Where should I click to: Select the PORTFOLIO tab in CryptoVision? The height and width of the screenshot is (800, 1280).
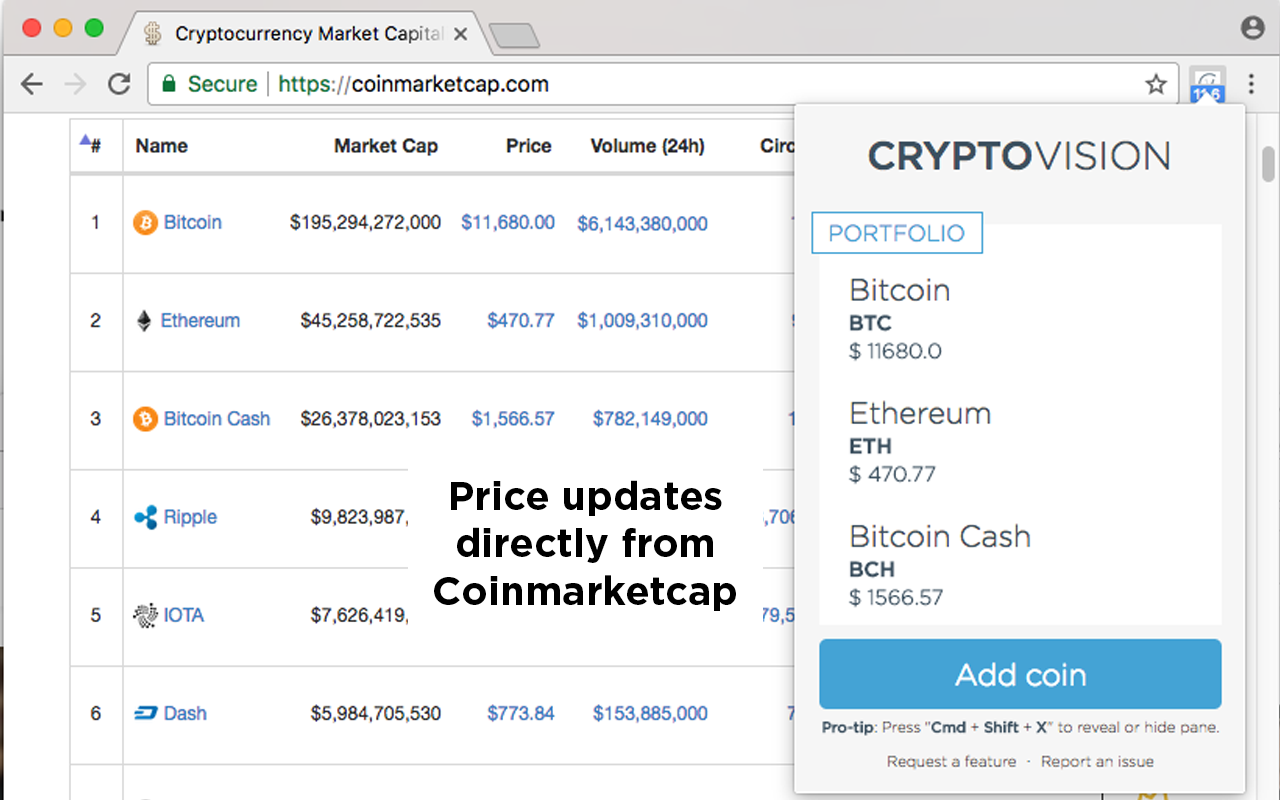897,233
